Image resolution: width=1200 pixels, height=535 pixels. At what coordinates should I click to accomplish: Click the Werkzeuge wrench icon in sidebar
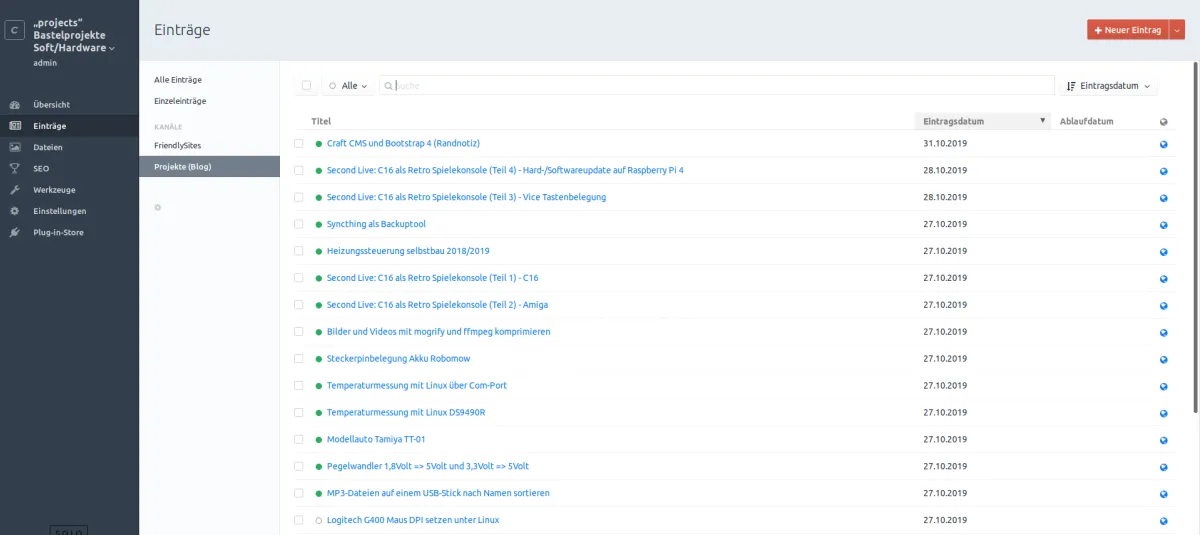coord(15,190)
